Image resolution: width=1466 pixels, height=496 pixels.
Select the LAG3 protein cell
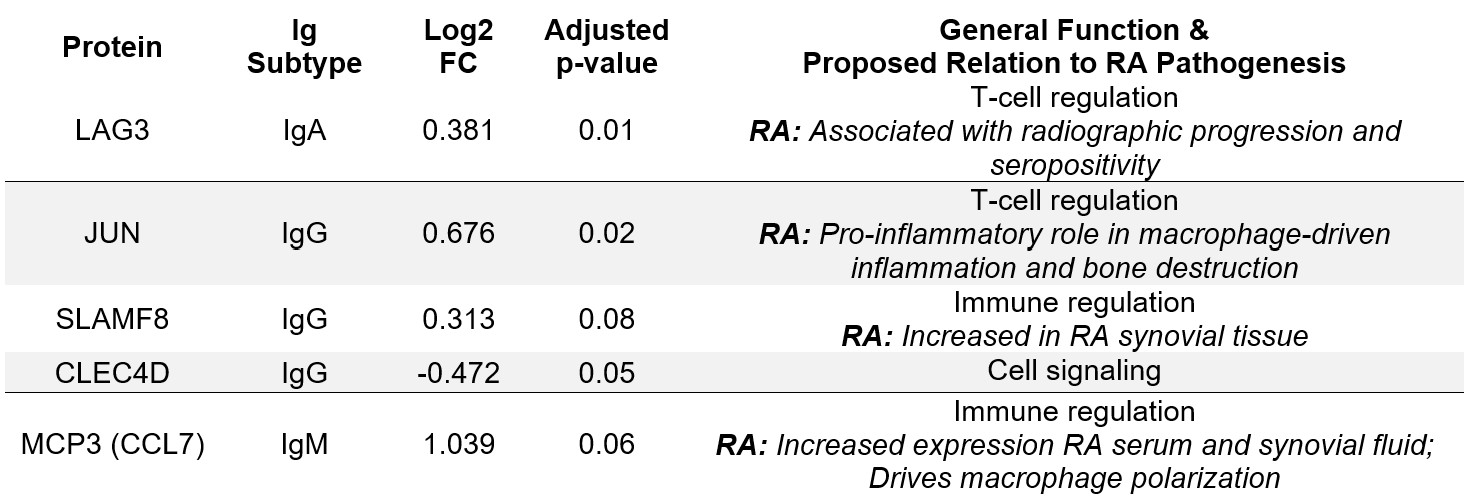pos(113,131)
